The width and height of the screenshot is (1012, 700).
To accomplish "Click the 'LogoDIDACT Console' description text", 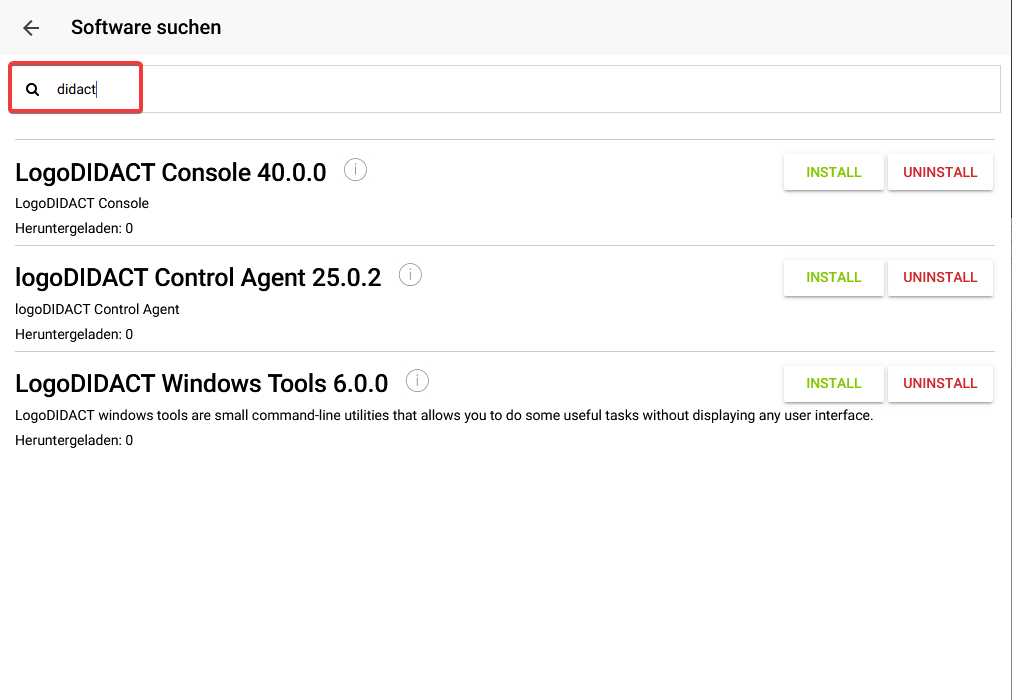I will (x=82, y=203).
